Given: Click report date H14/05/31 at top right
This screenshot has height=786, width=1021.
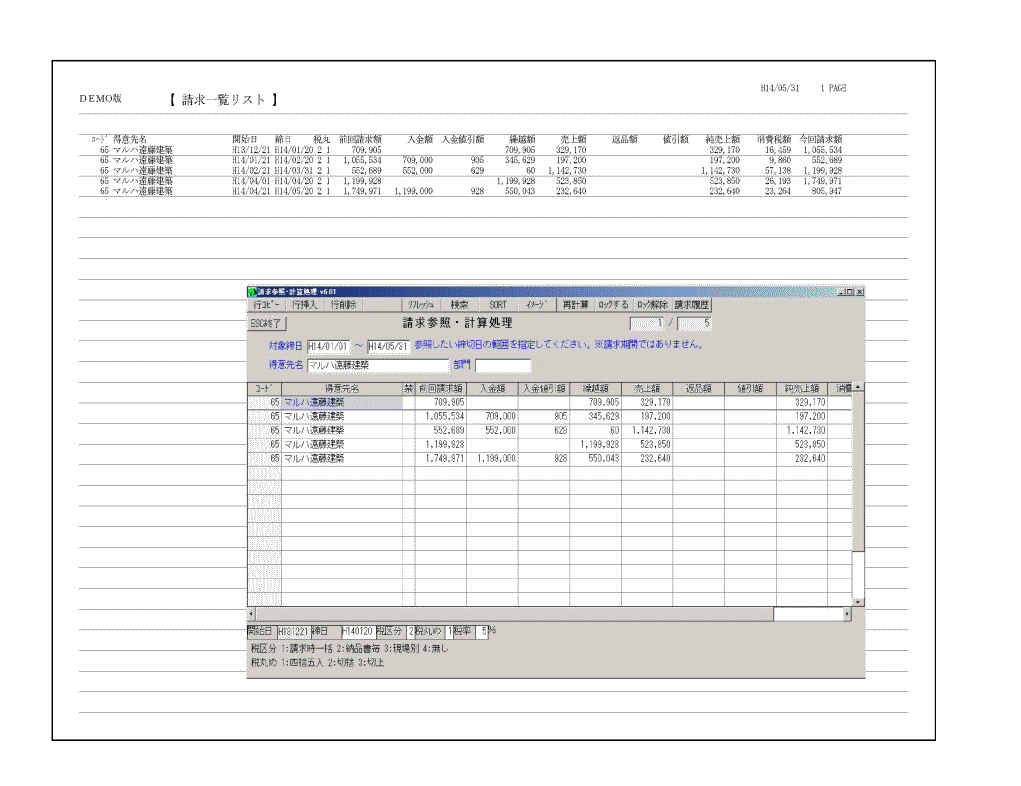Looking at the screenshot, I should tap(779, 88).
